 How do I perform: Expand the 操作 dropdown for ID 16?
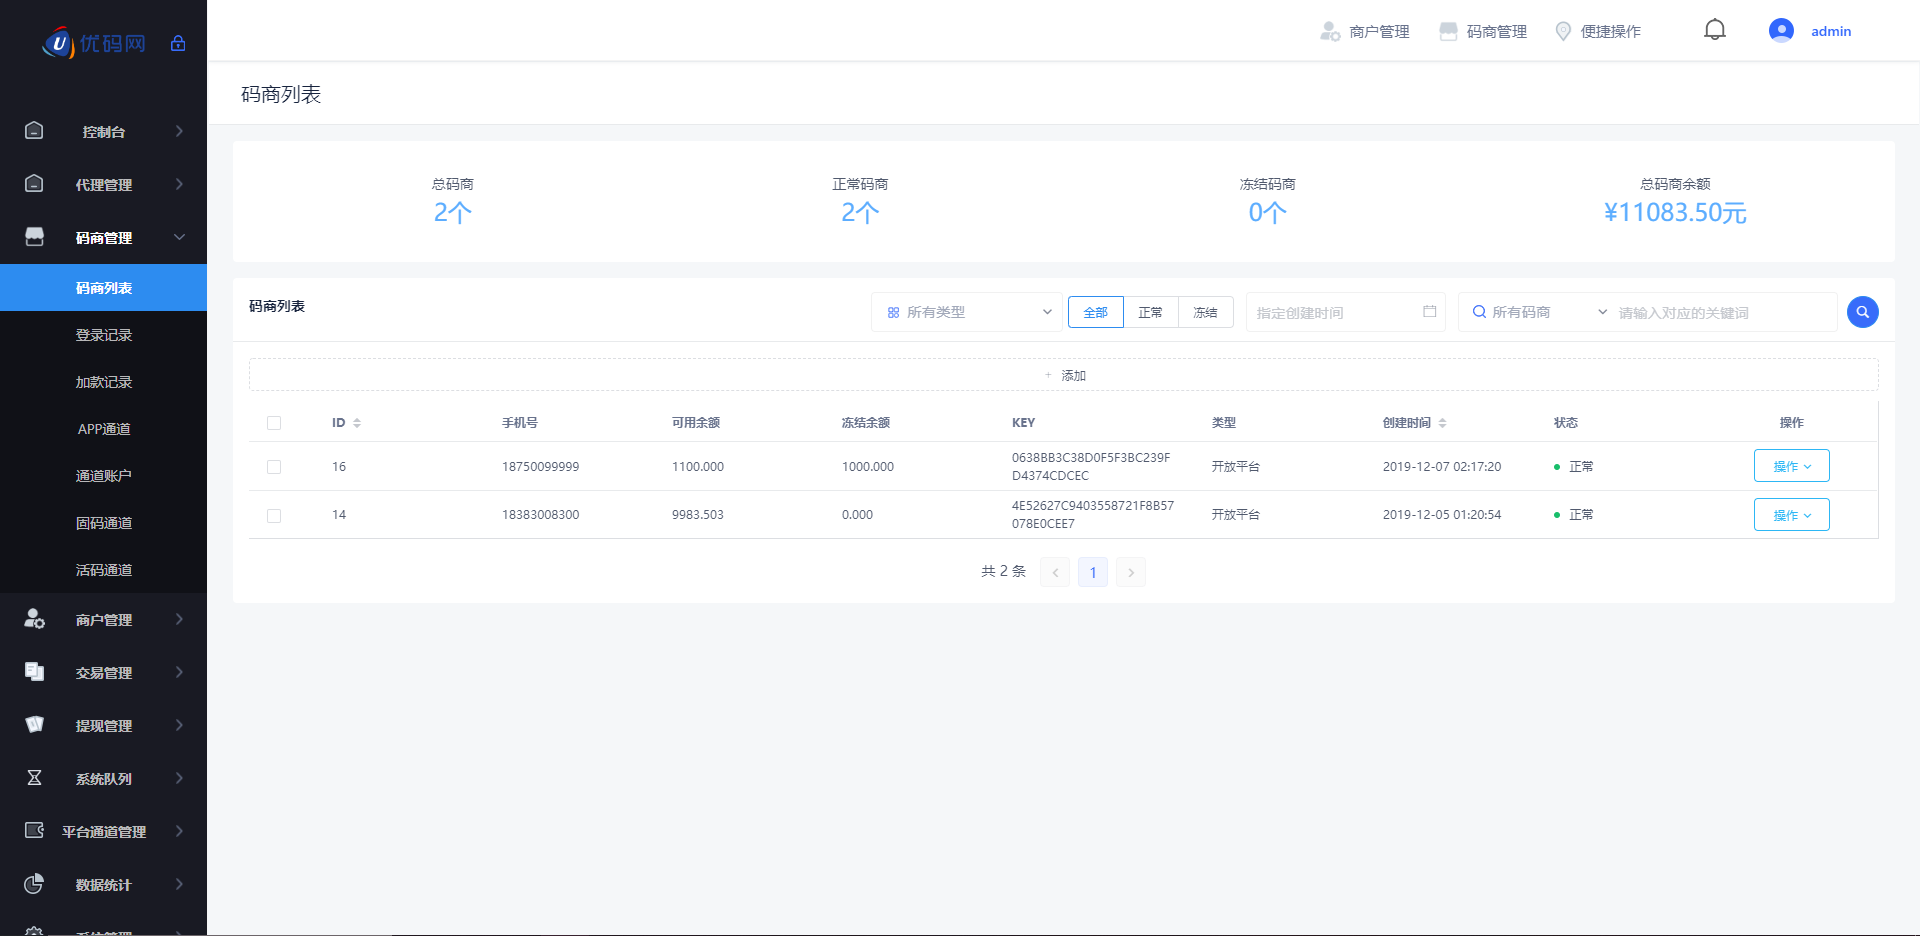1791,466
